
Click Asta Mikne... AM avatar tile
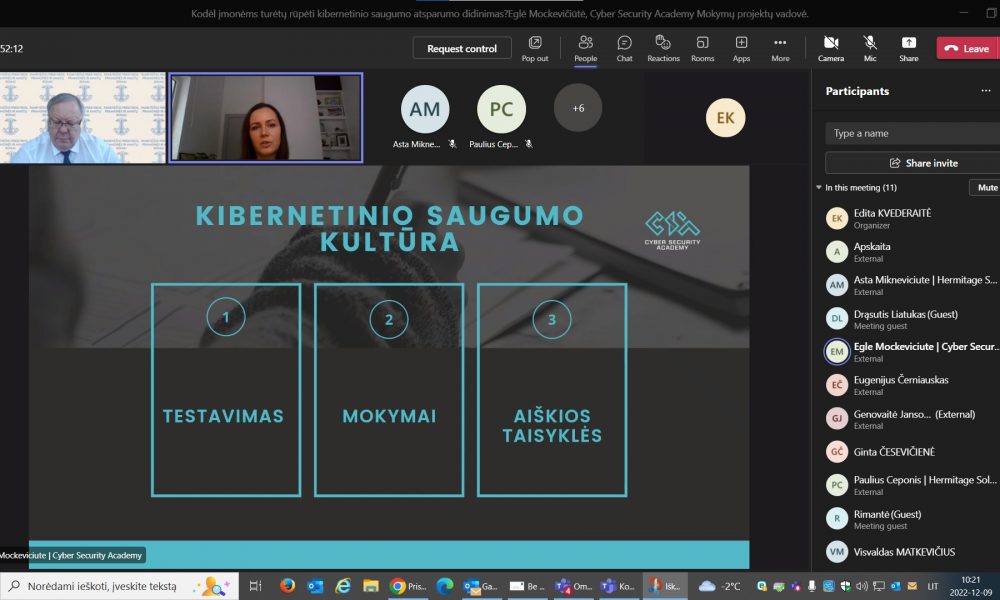pos(425,109)
